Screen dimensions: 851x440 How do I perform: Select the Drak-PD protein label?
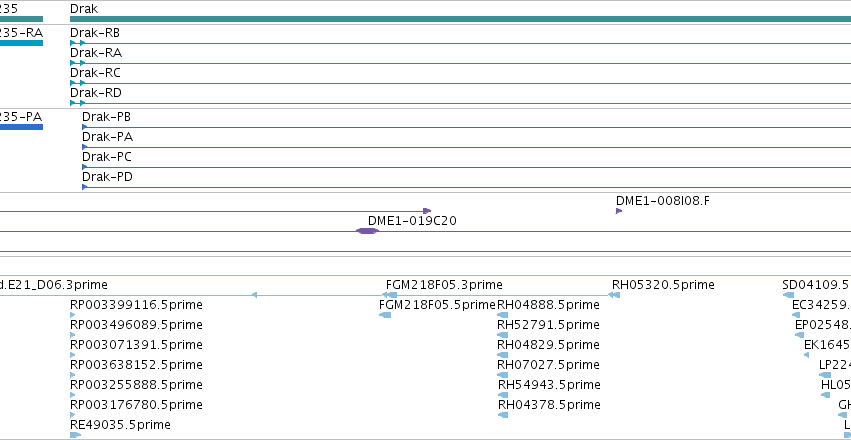(107, 177)
